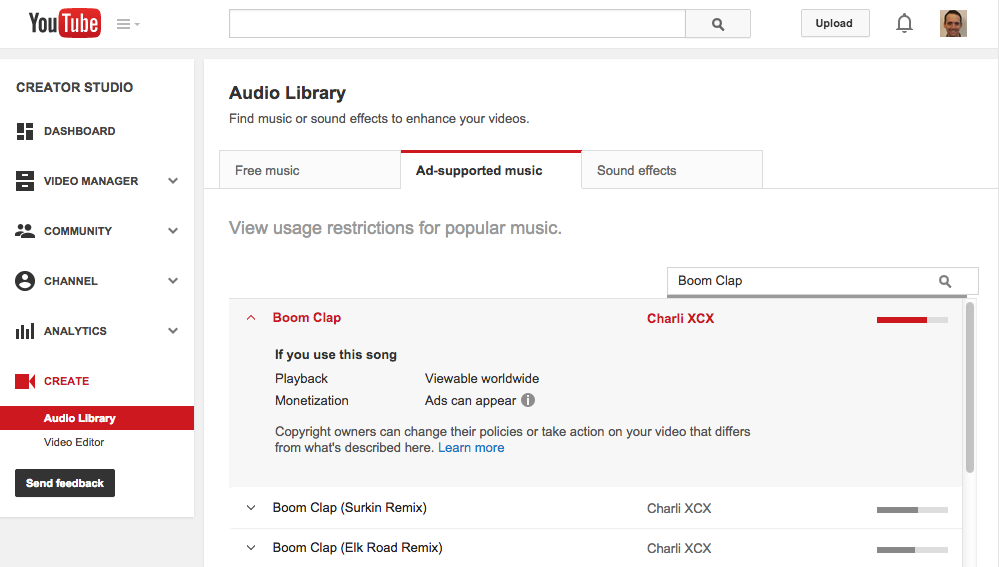The image size is (999, 567).
Task: Open the Learn more link
Action: pos(471,448)
